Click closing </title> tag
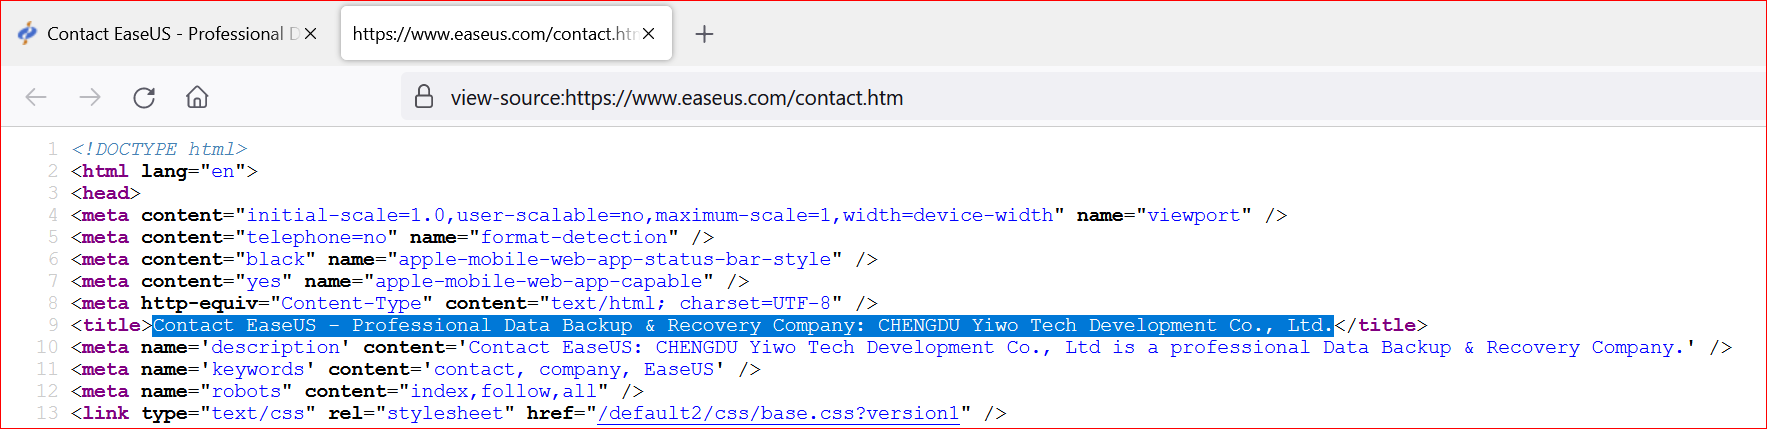 pyautogui.click(x=1381, y=325)
